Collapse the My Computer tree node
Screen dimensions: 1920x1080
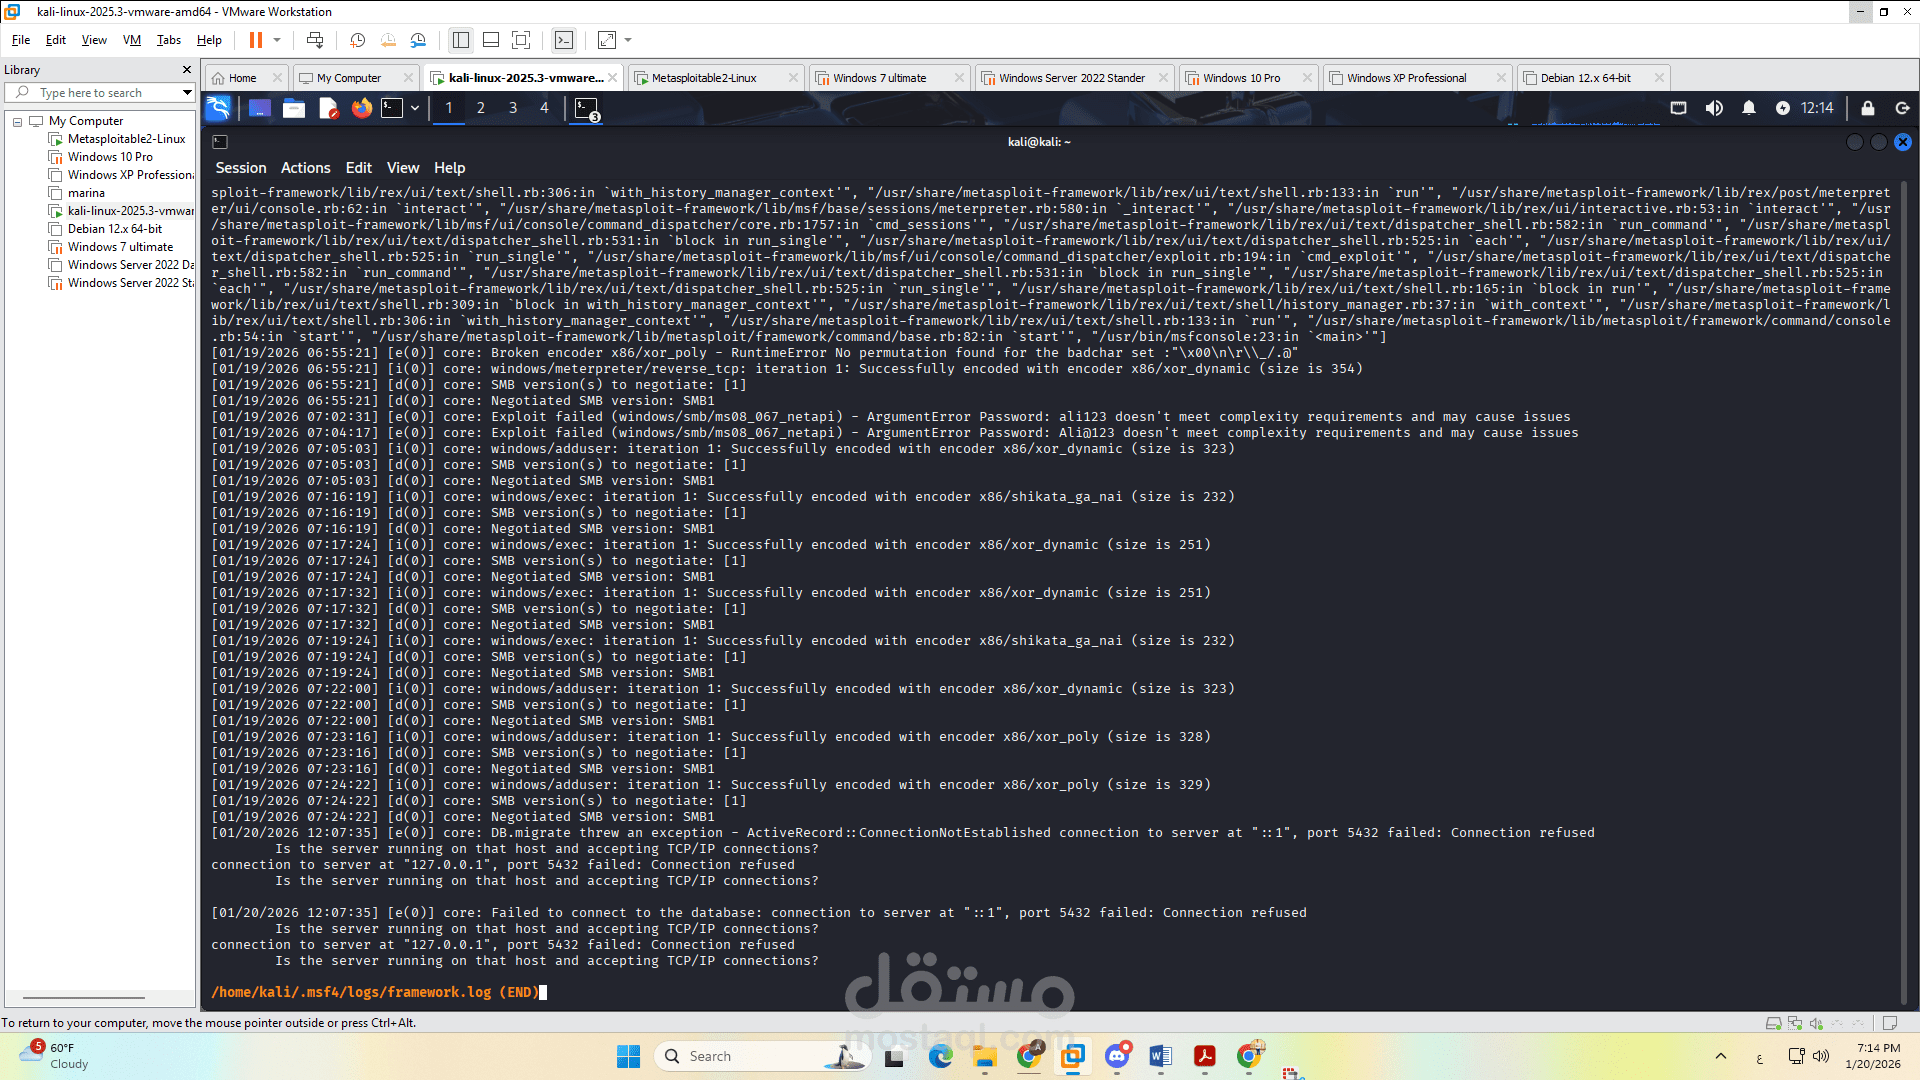point(17,121)
